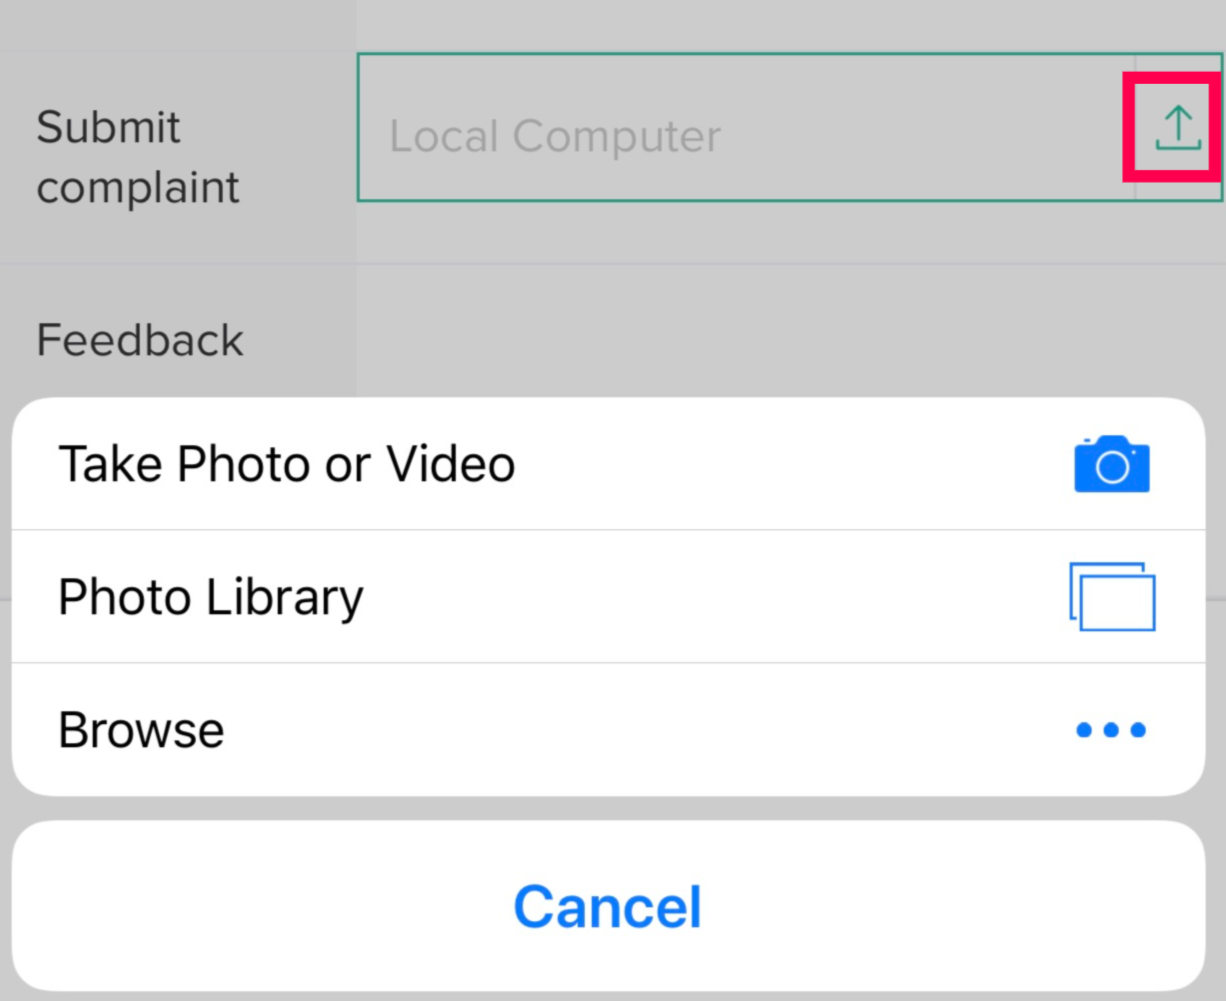The width and height of the screenshot is (1226, 1001).
Task: Select the Photo Library option
Action: pos(211,597)
